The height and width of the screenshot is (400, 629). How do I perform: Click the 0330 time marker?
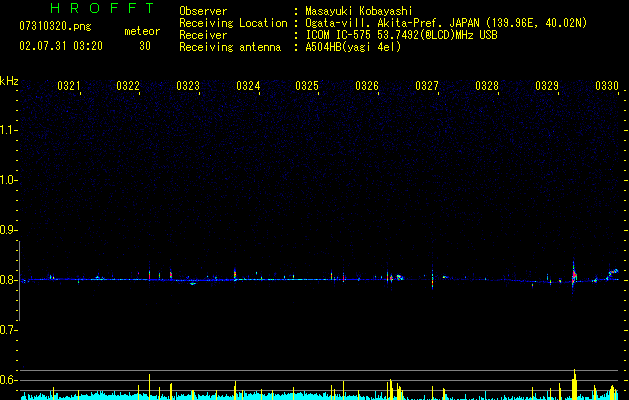pyautogui.click(x=607, y=86)
